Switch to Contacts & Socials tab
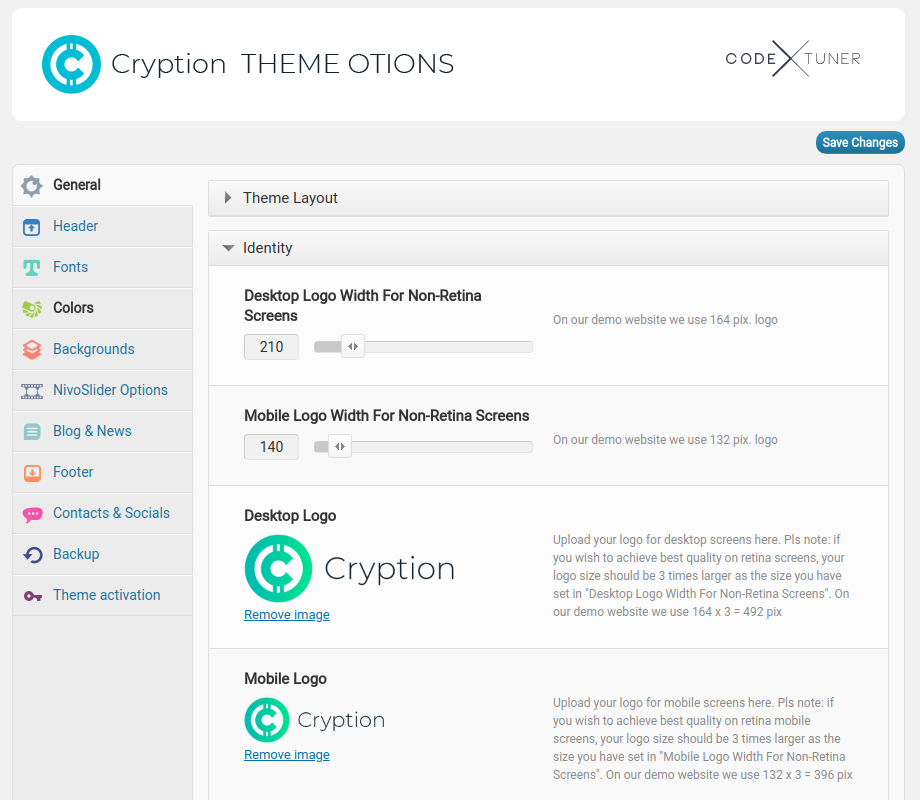This screenshot has height=800, width=920. point(111,513)
